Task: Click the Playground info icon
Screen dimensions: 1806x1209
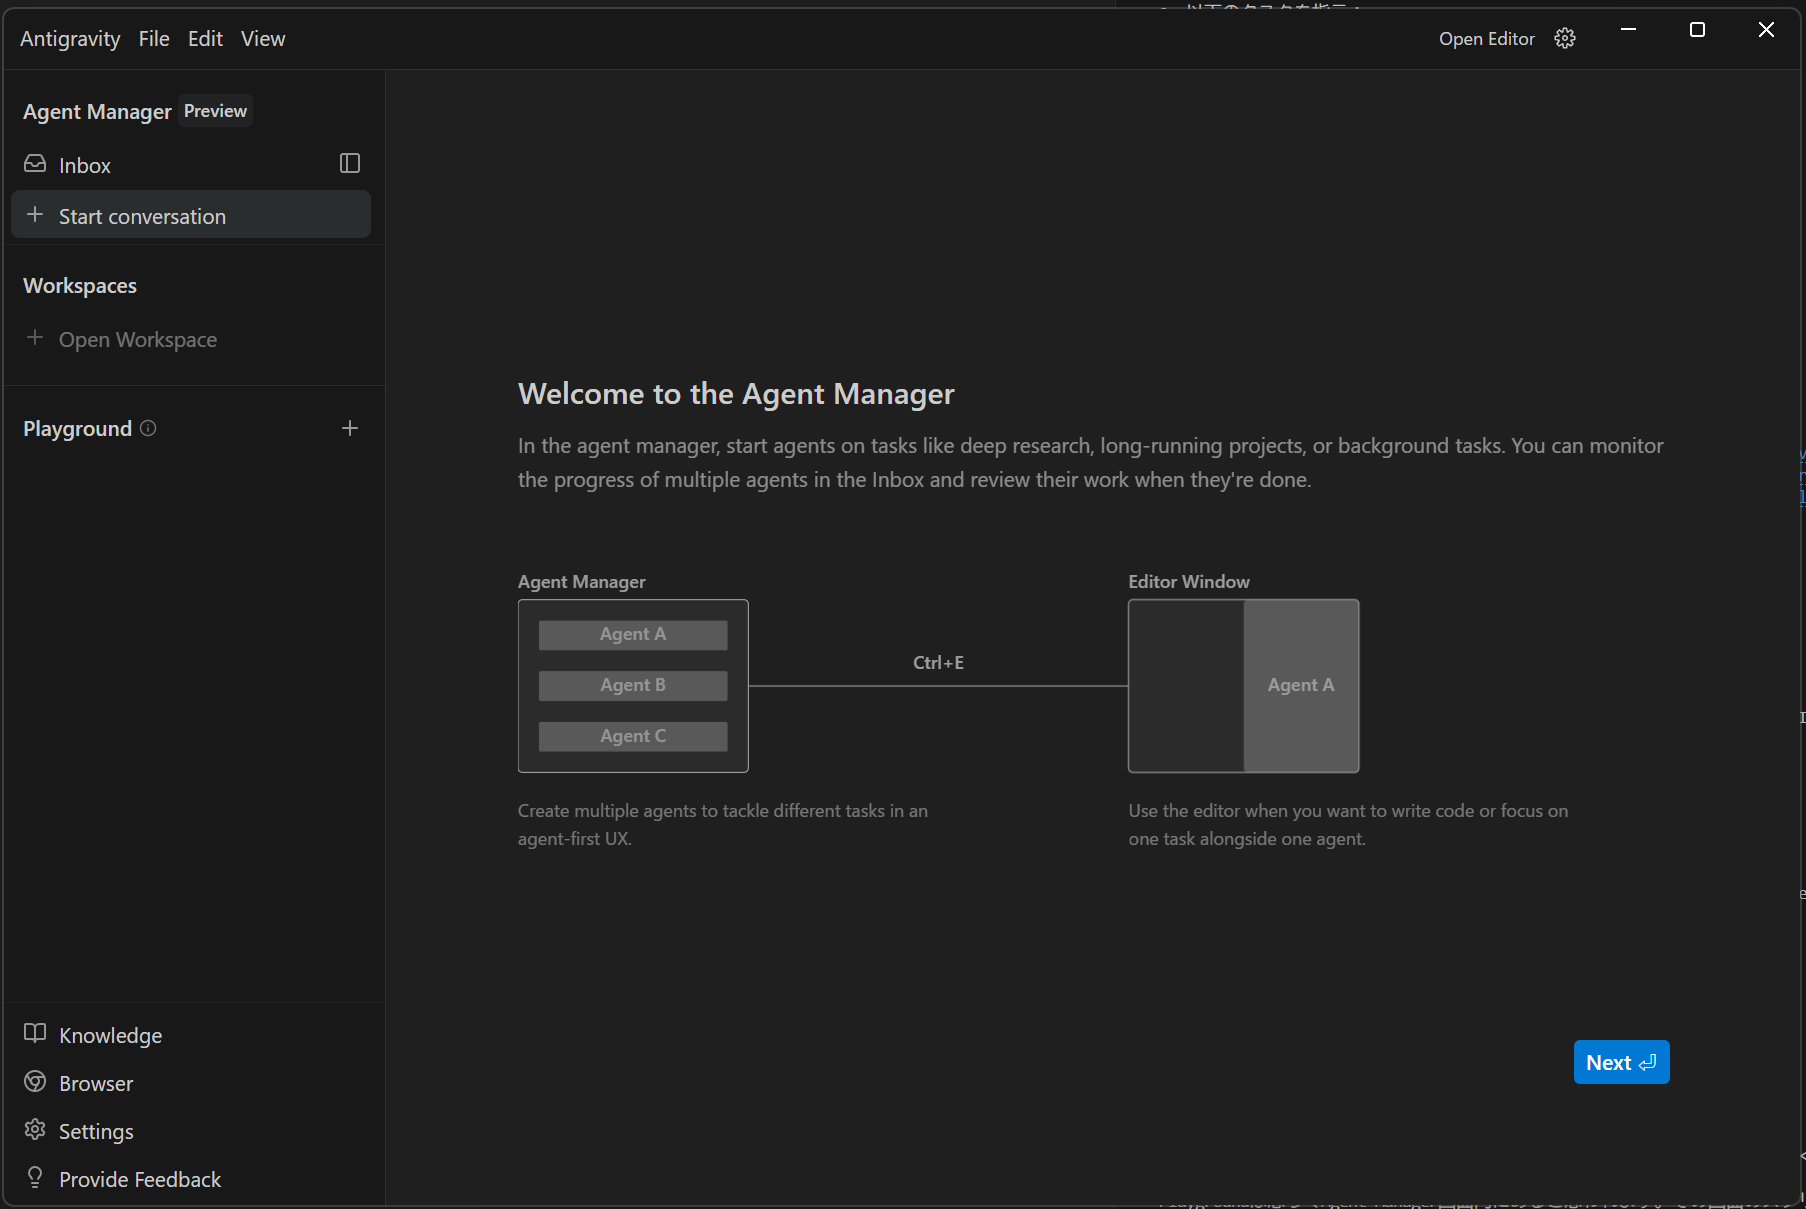Action: click(148, 428)
